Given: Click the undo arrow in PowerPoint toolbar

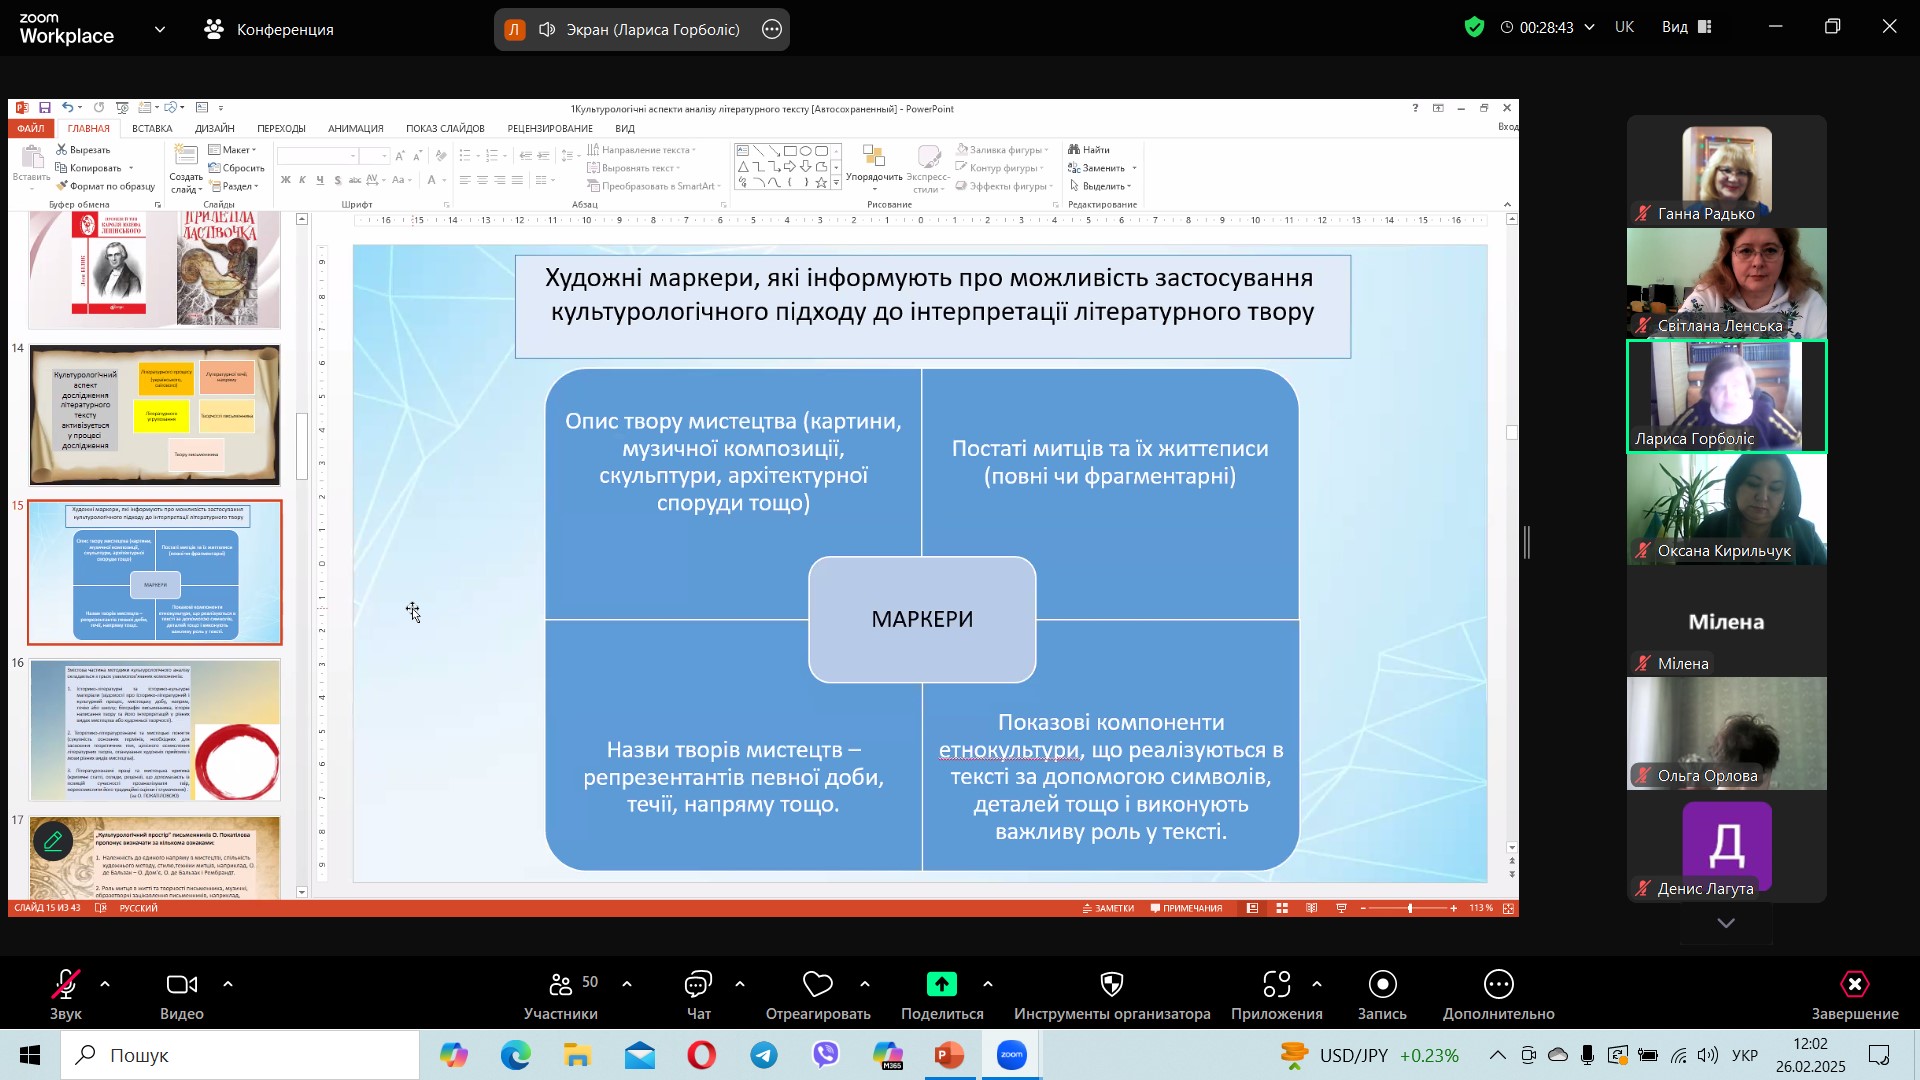Looking at the screenshot, I should (66, 108).
